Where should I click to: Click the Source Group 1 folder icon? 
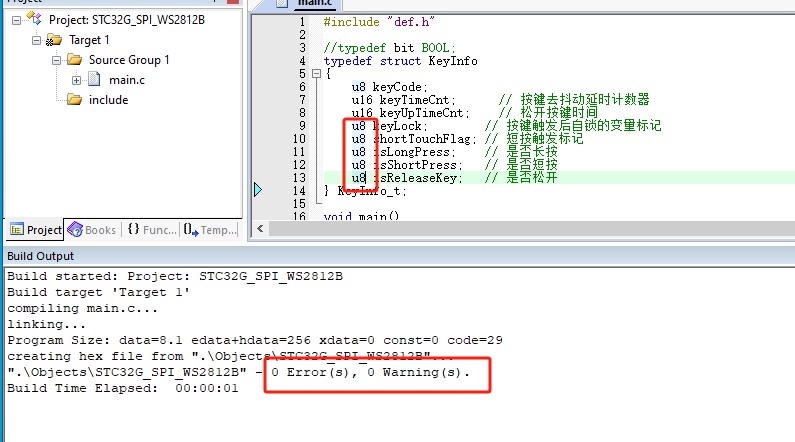[74, 60]
